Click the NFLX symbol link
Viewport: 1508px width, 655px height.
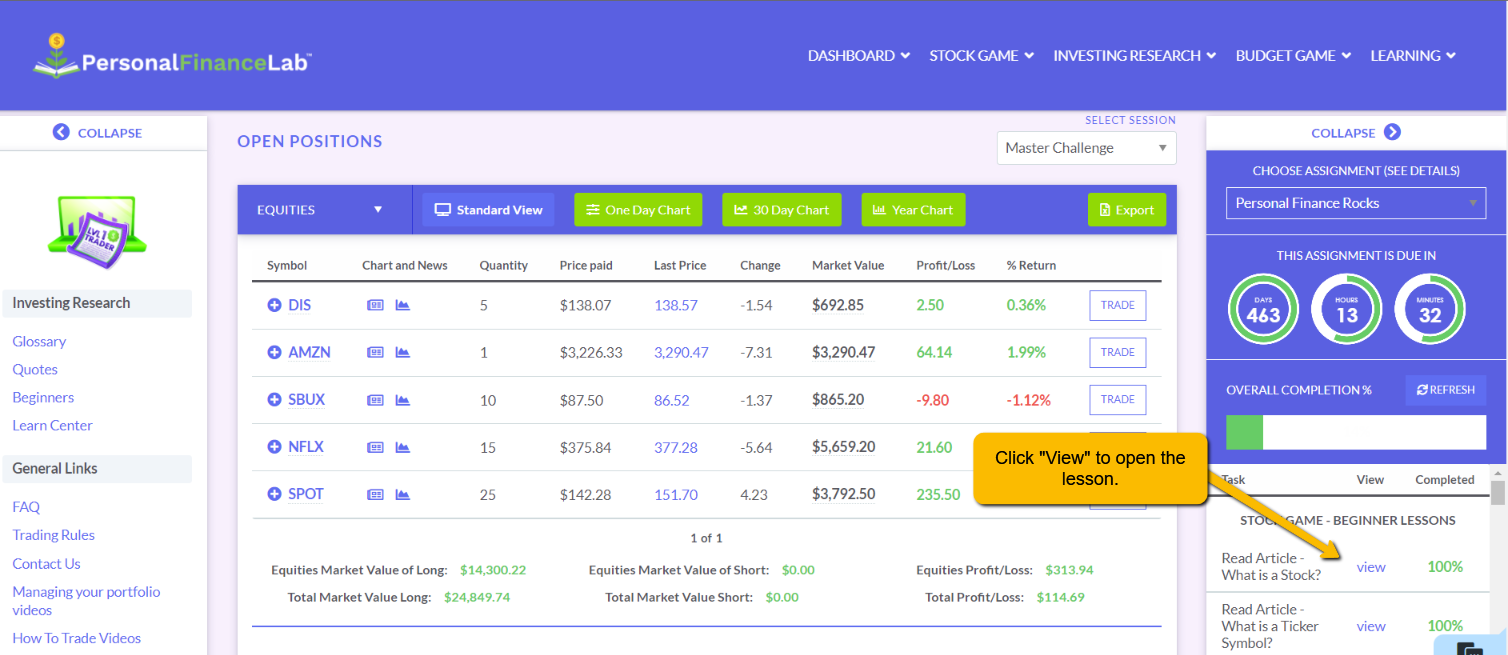306,447
